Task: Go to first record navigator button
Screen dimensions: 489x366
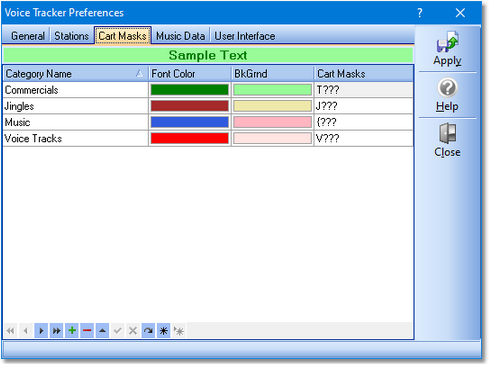Action: click(x=11, y=330)
